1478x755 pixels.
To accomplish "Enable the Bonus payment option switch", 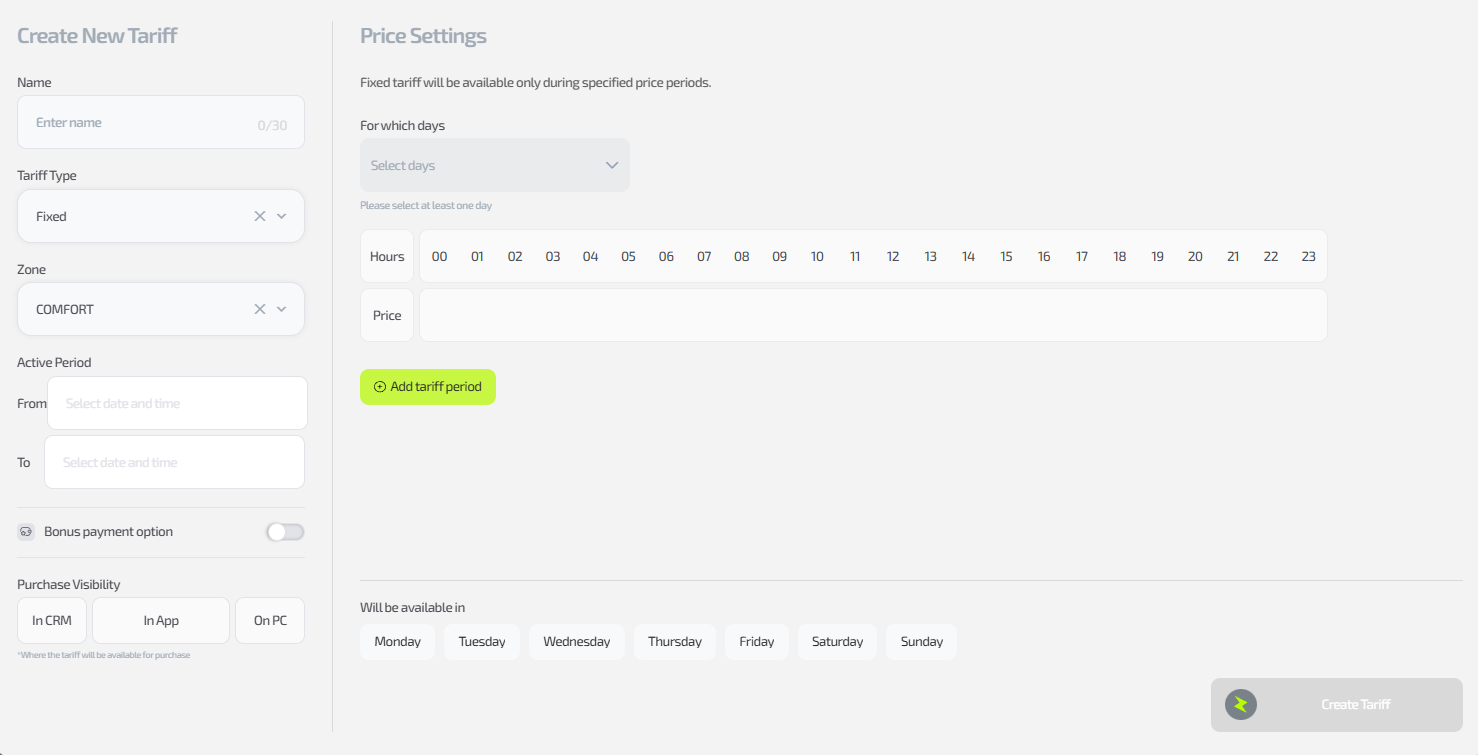I will tap(285, 532).
